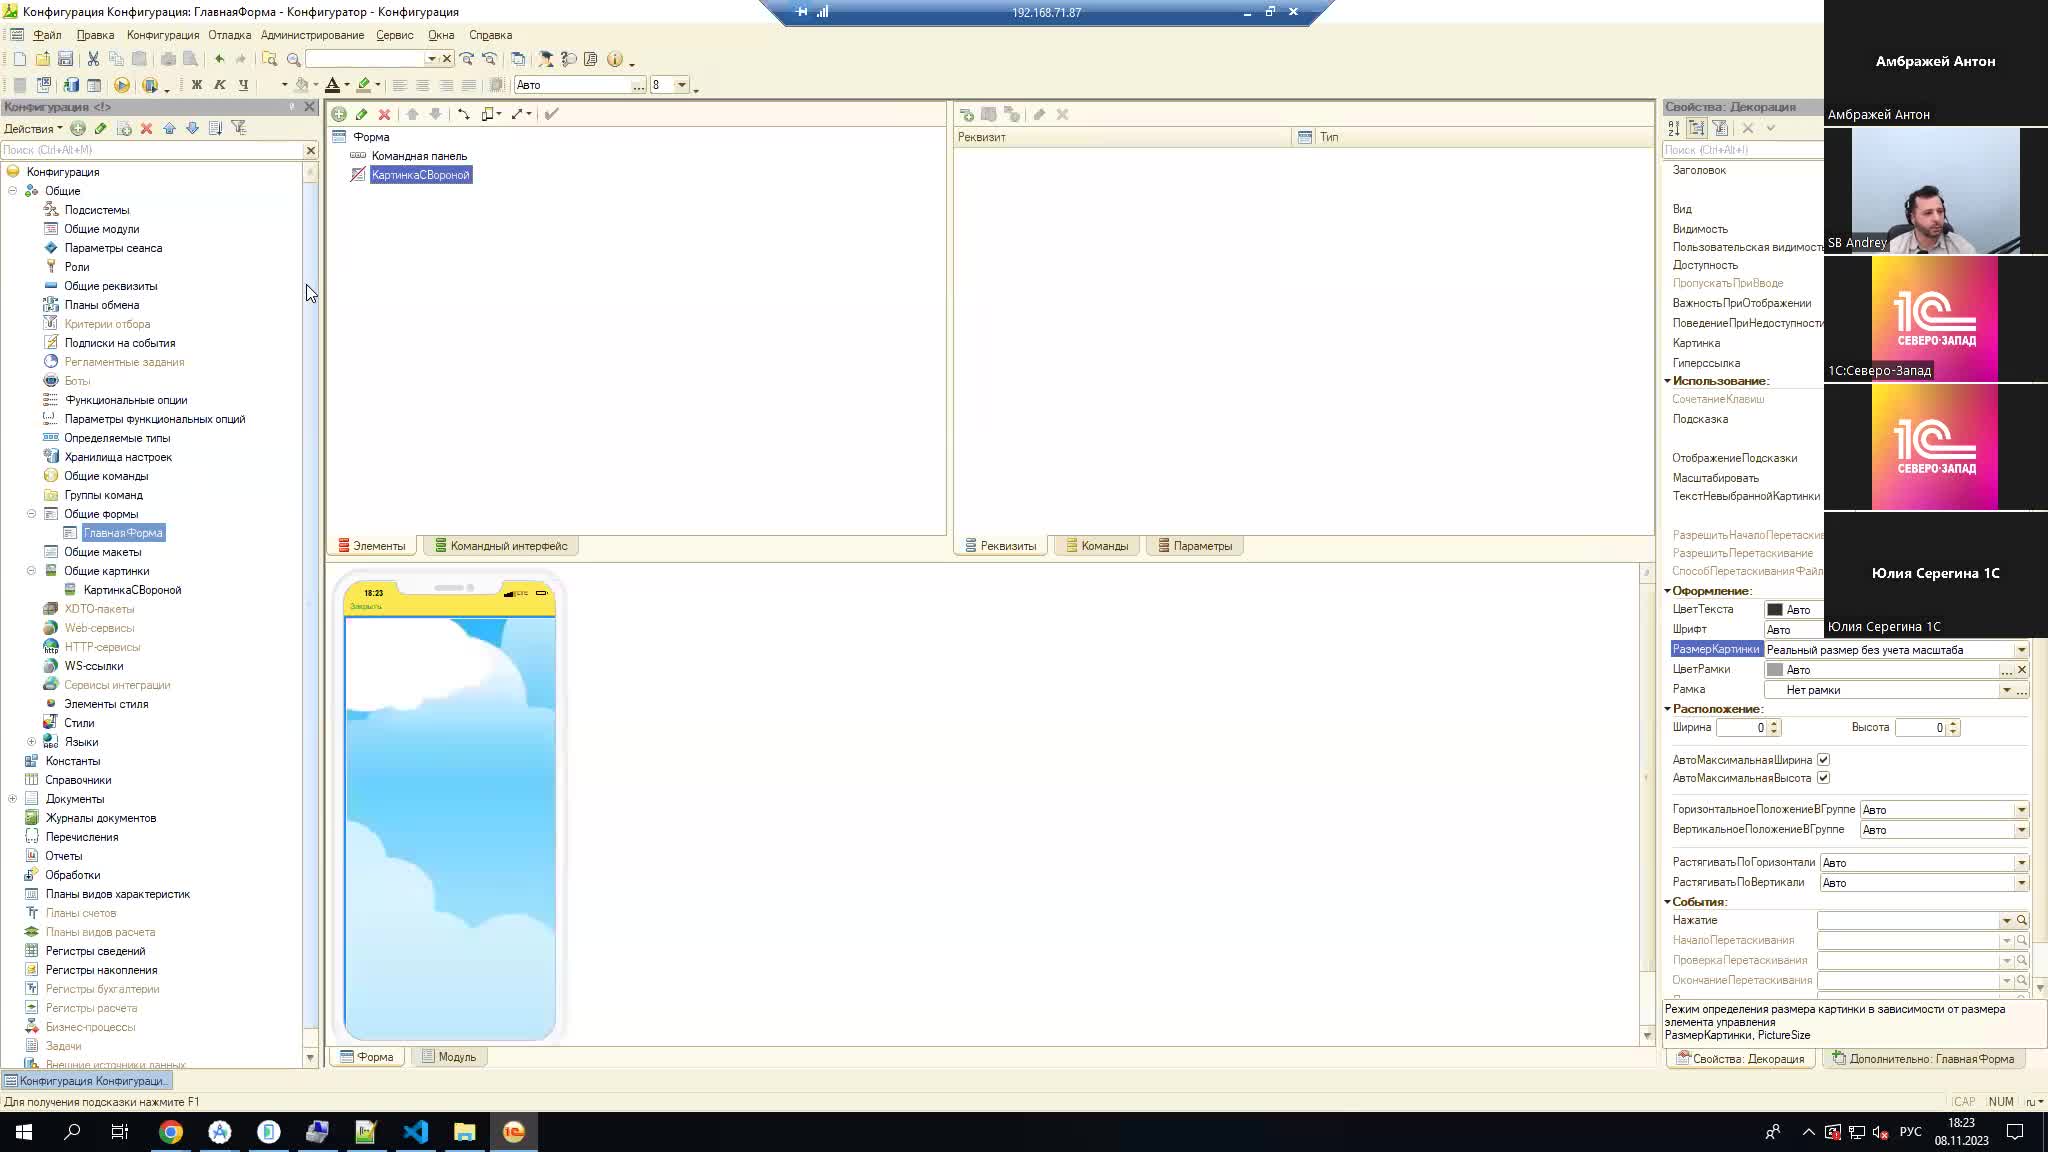2048x1152 pixels.
Task: Increment the Ширина stepper
Action: tap(1774, 724)
